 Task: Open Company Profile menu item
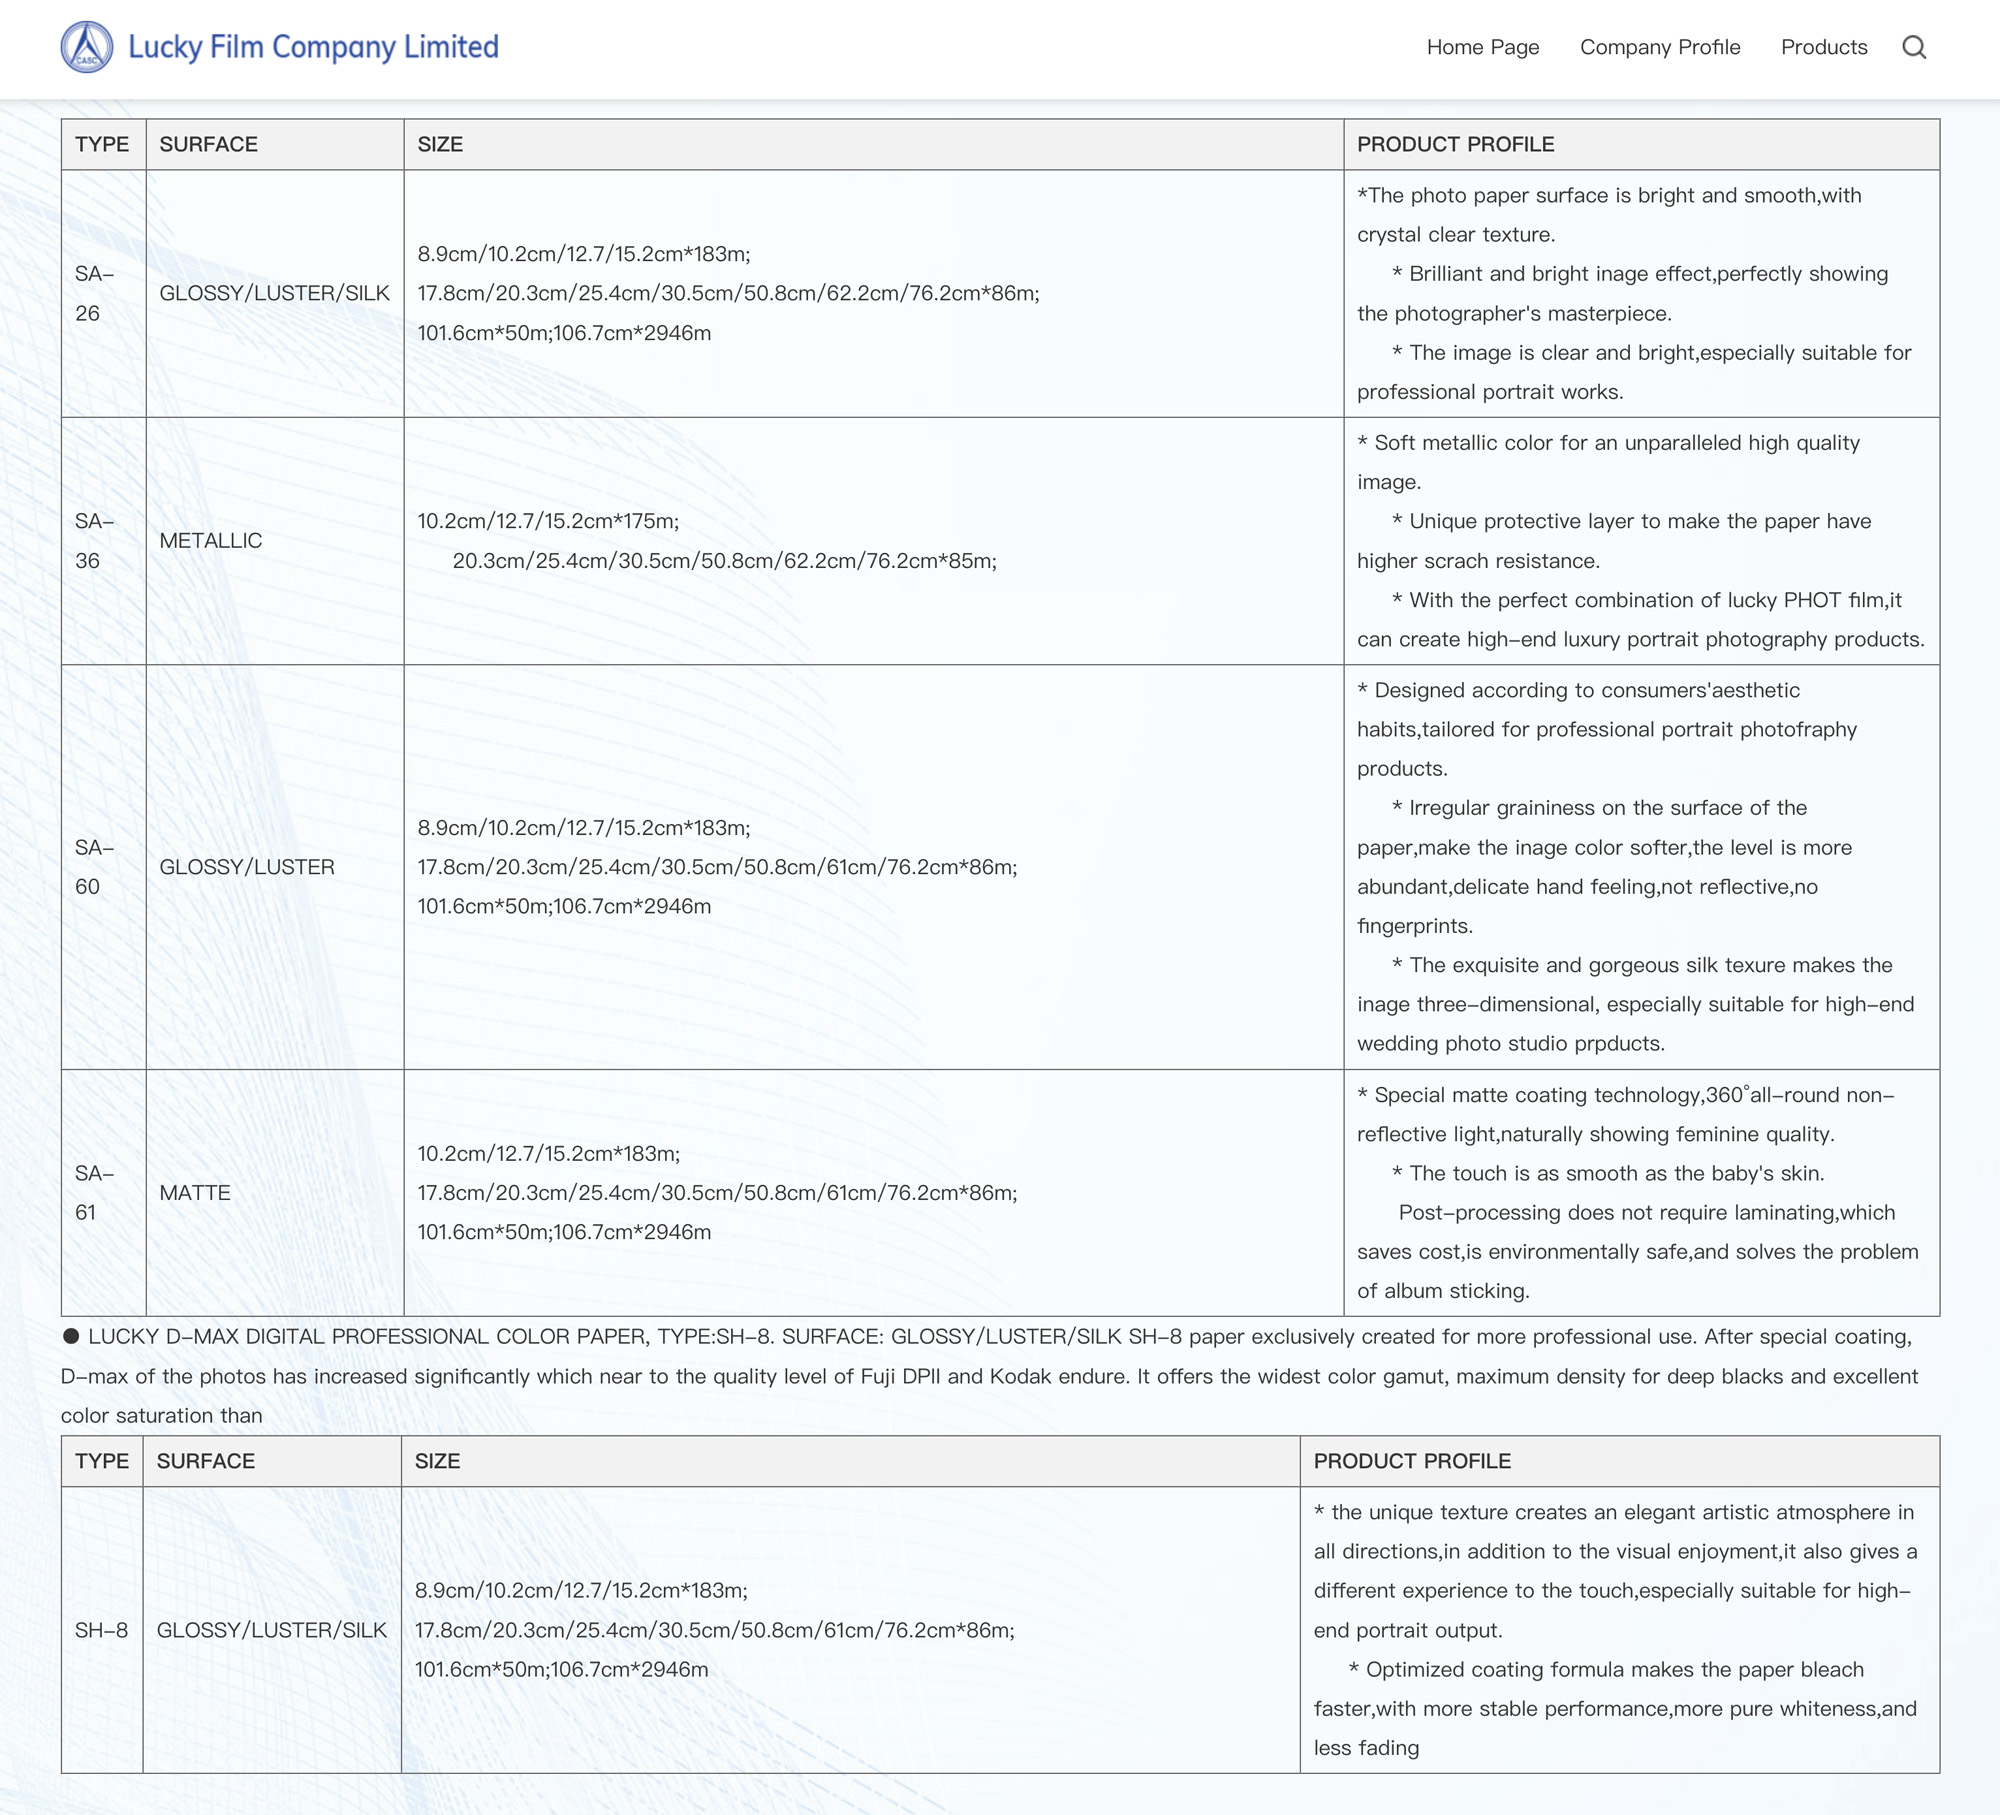click(1660, 47)
